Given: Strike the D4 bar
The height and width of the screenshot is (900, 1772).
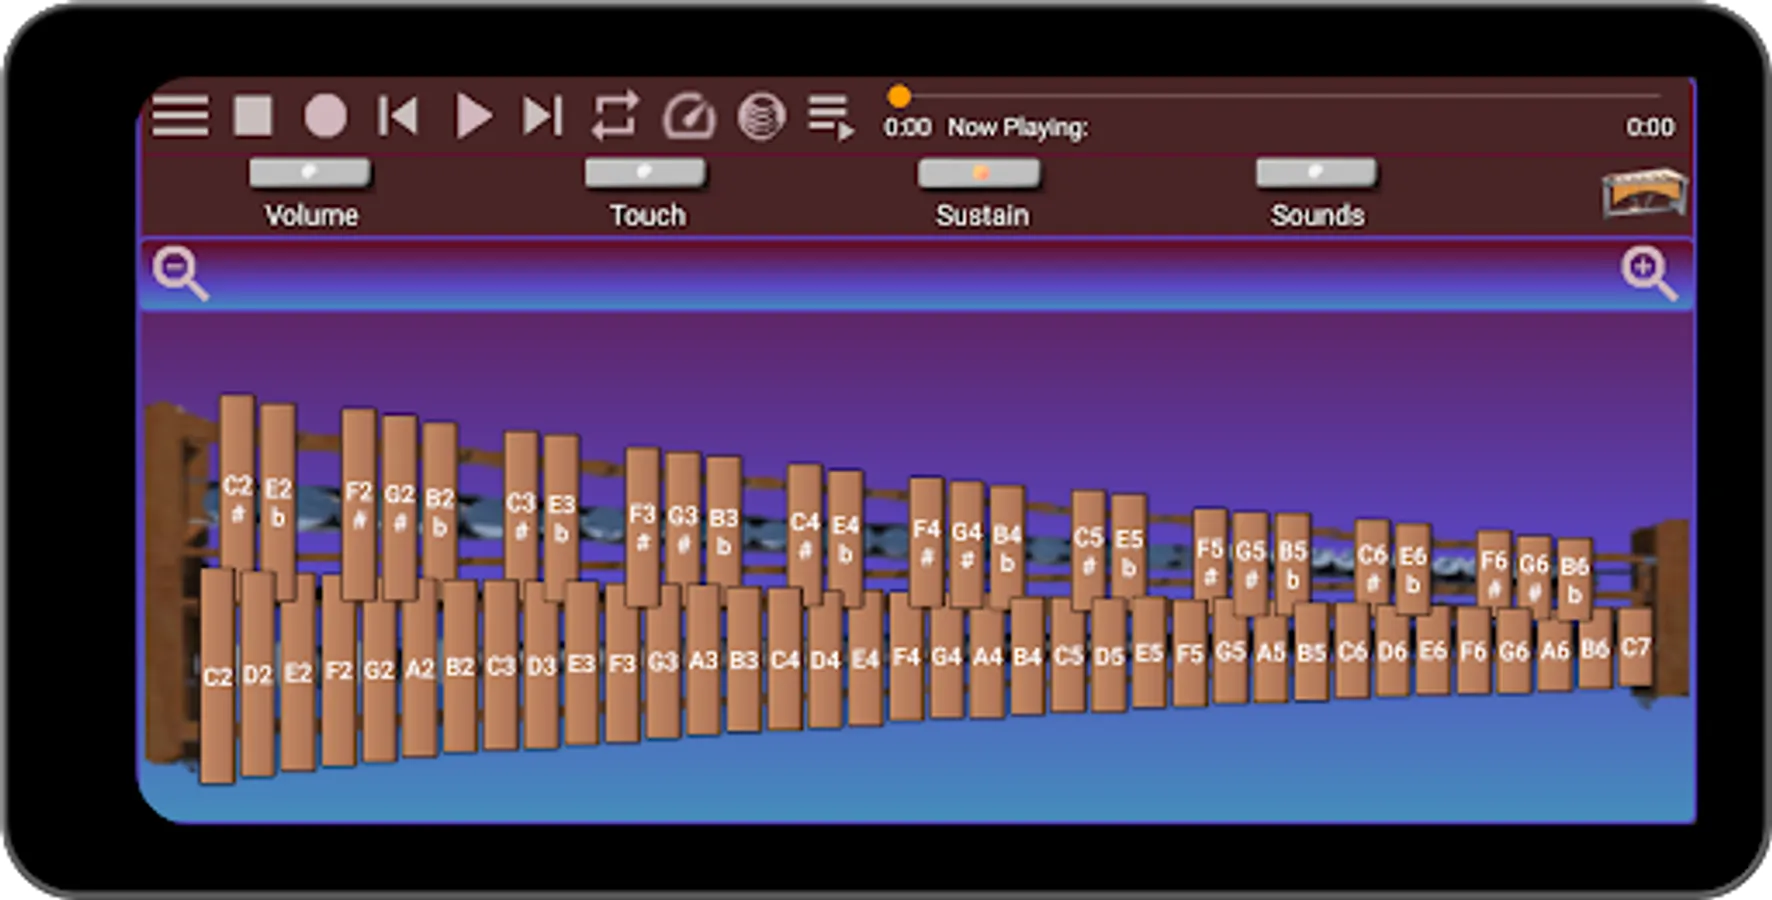Looking at the screenshot, I should (825, 659).
